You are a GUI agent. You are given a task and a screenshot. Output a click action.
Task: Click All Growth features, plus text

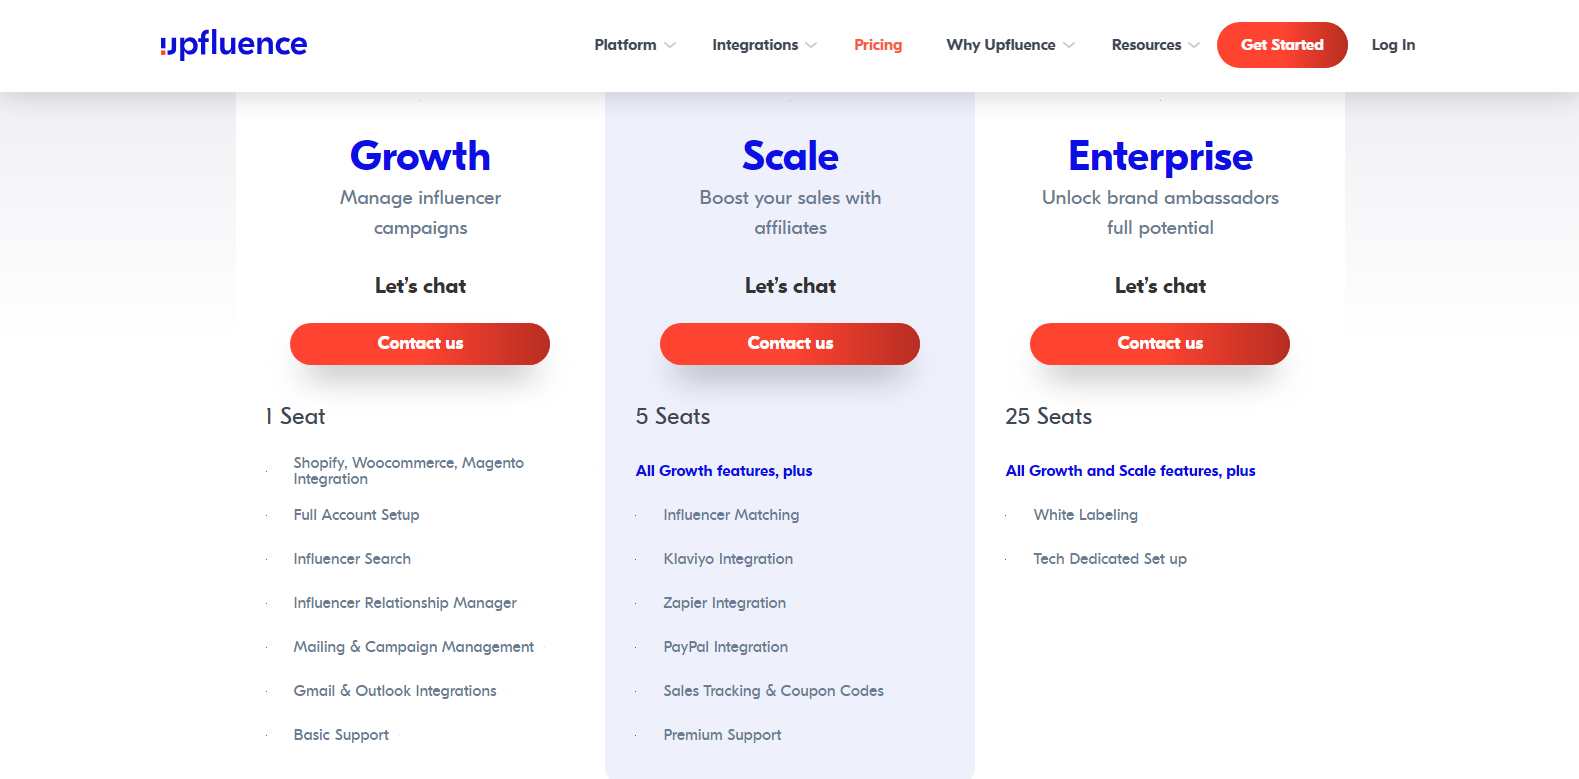click(723, 470)
